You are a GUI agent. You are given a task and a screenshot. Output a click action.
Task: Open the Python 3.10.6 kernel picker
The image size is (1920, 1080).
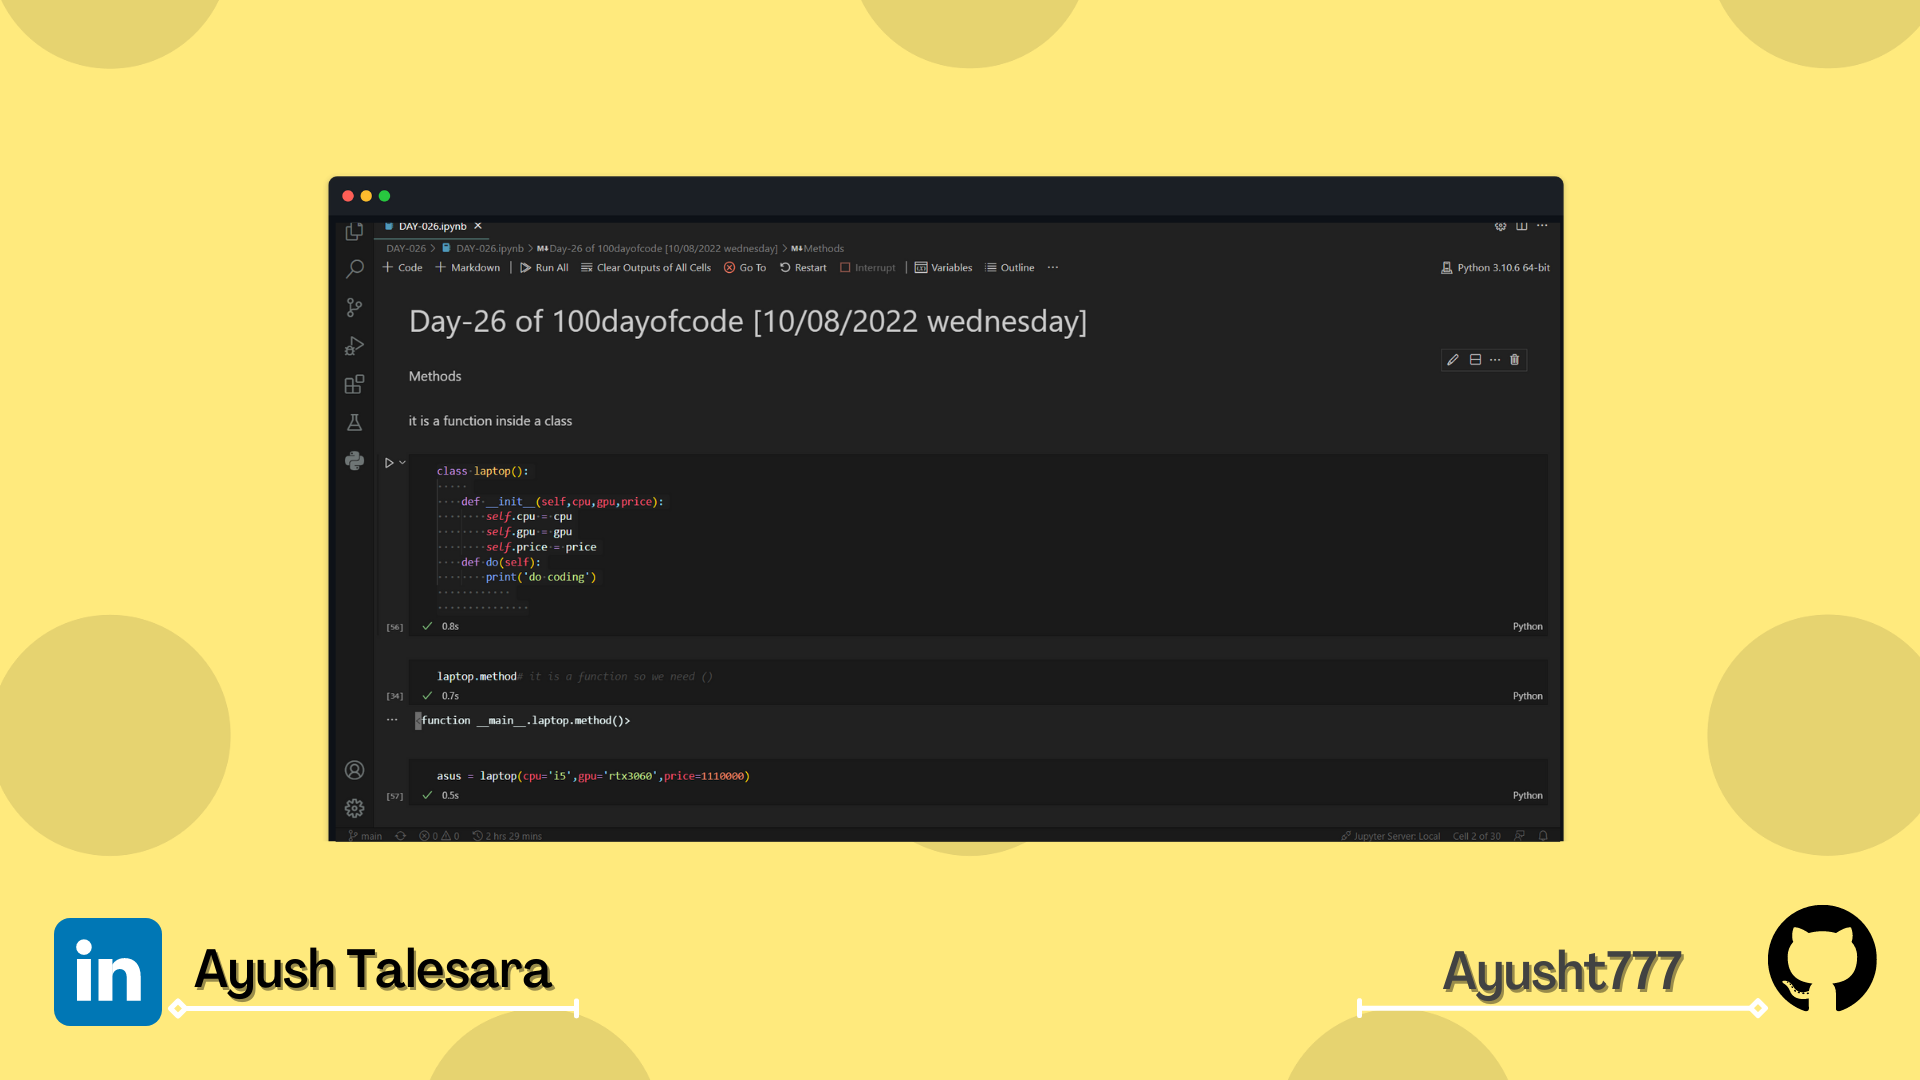coord(1495,268)
